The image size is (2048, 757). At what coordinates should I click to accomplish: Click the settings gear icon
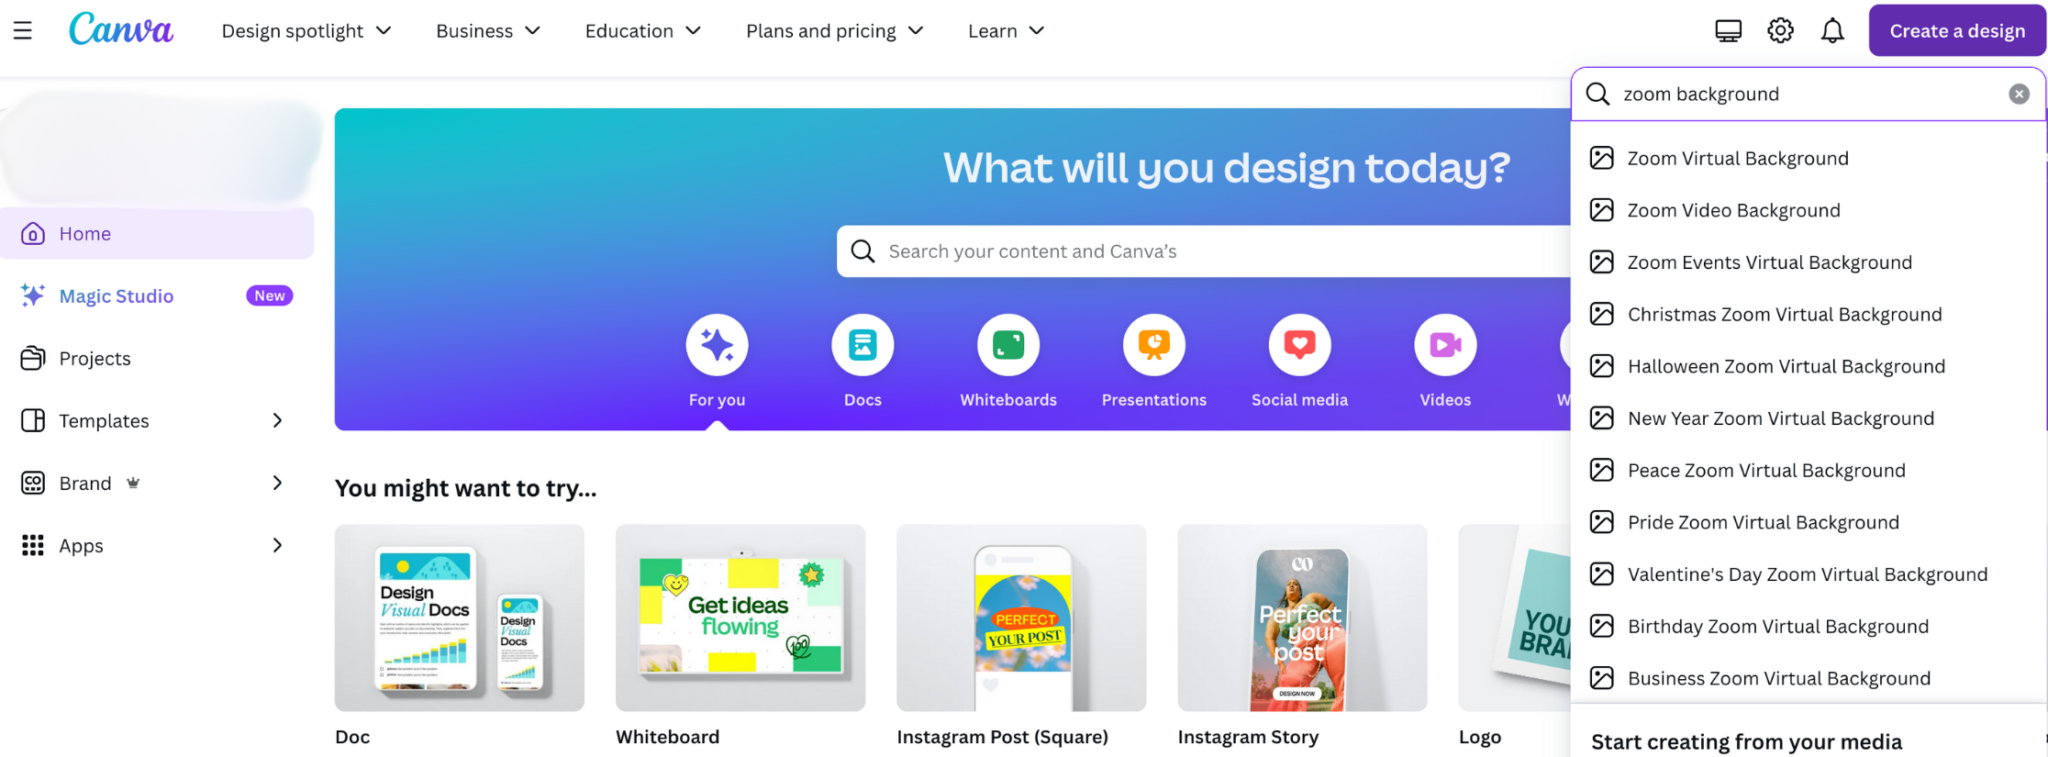pyautogui.click(x=1780, y=31)
